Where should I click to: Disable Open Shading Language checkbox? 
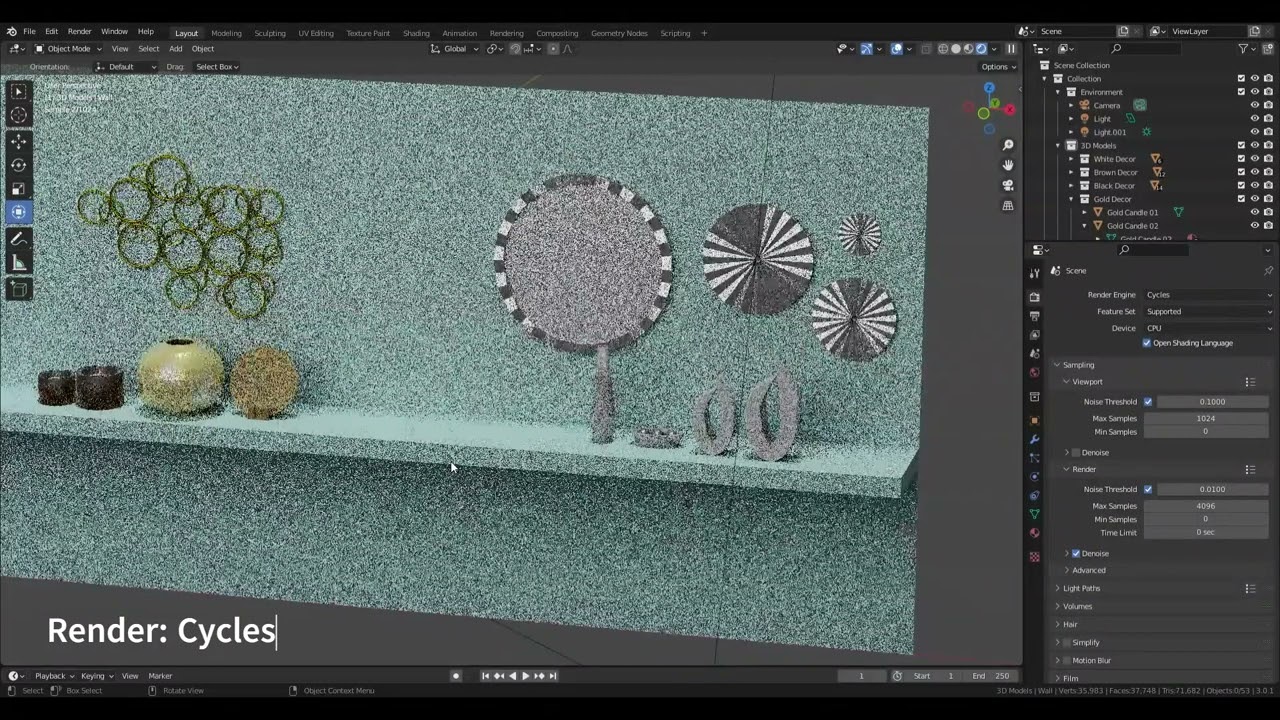click(1147, 343)
